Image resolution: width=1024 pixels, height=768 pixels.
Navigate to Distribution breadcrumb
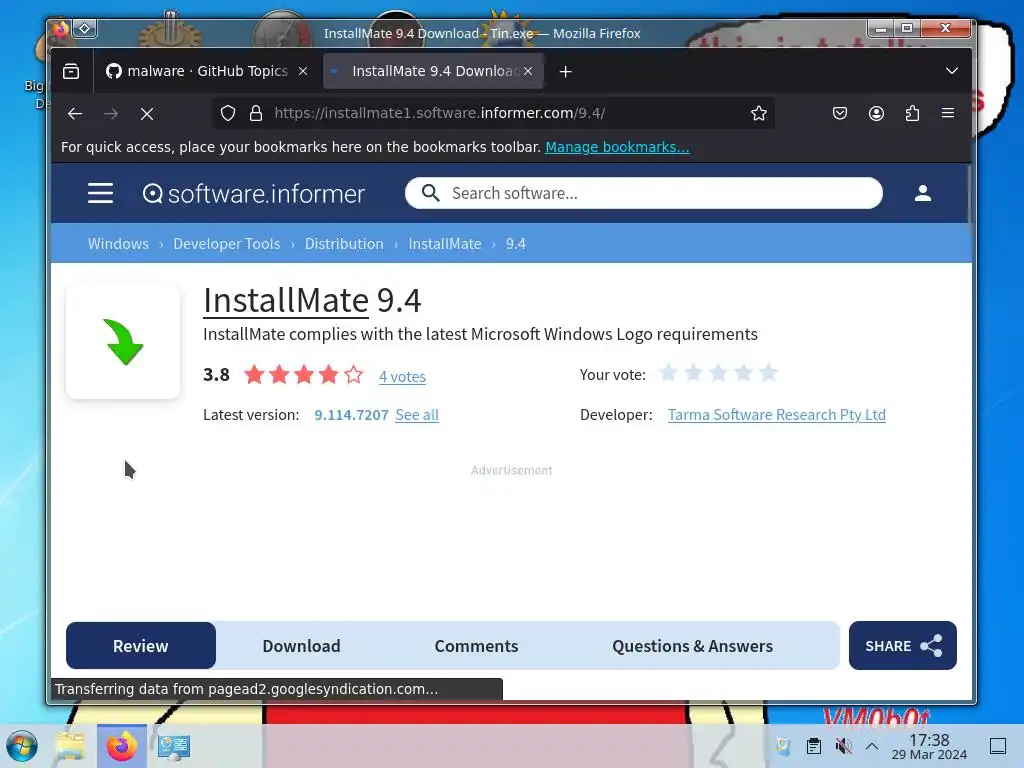pos(344,244)
